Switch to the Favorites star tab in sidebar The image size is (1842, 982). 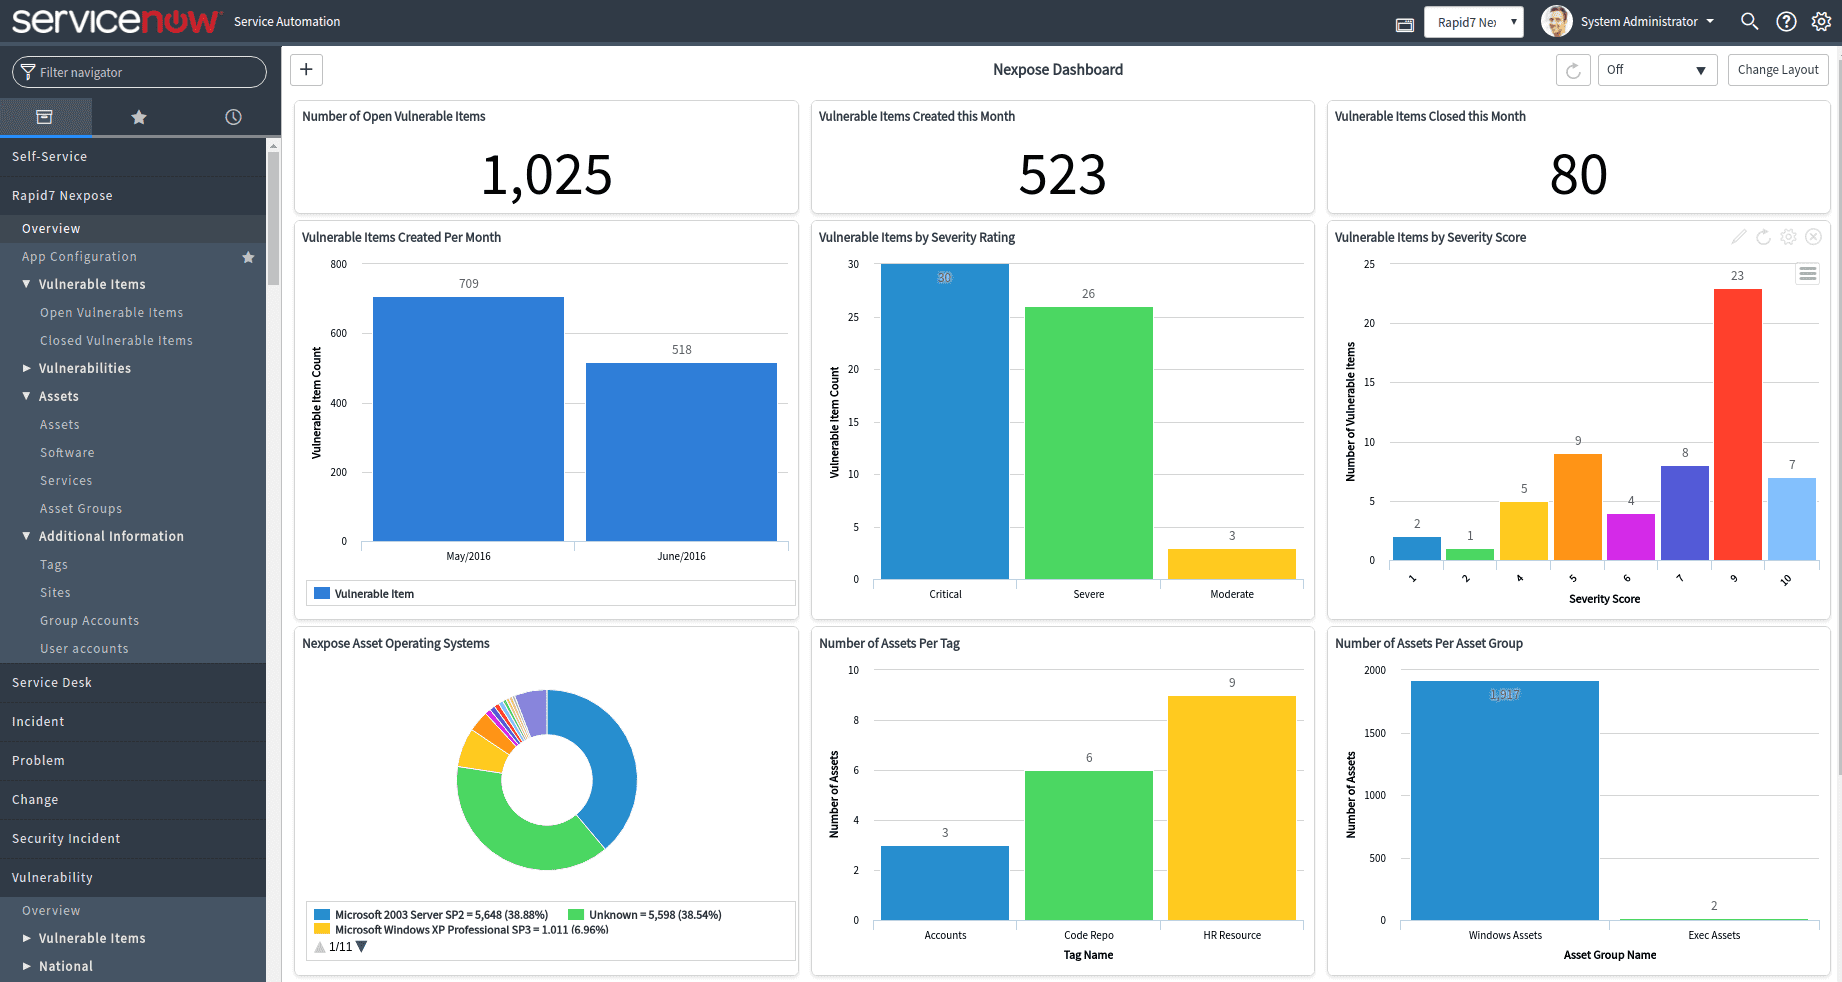pyautogui.click(x=138, y=116)
